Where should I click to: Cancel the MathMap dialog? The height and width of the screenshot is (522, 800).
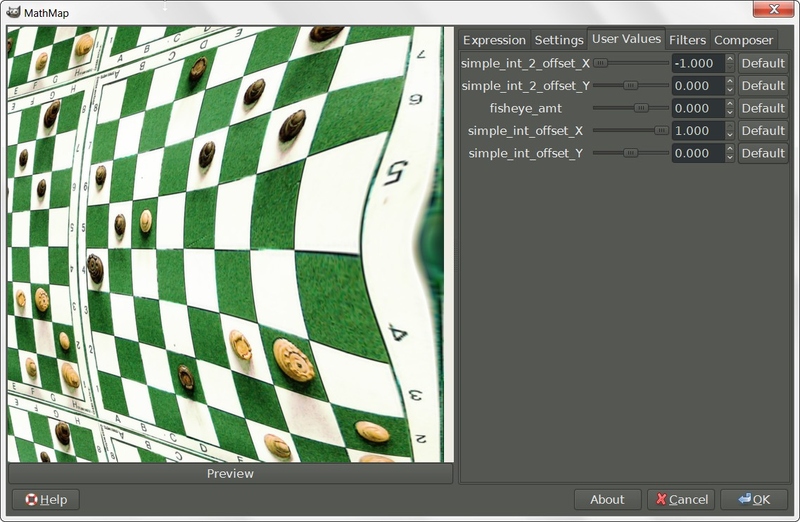coord(681,500)
